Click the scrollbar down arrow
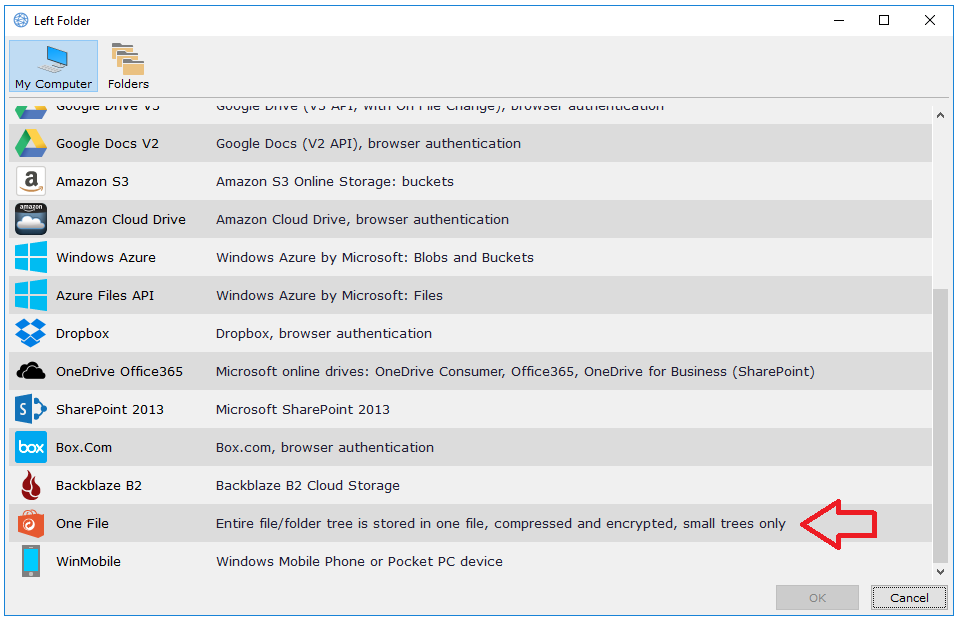This screenshot has height=627, width=959. 940,571
